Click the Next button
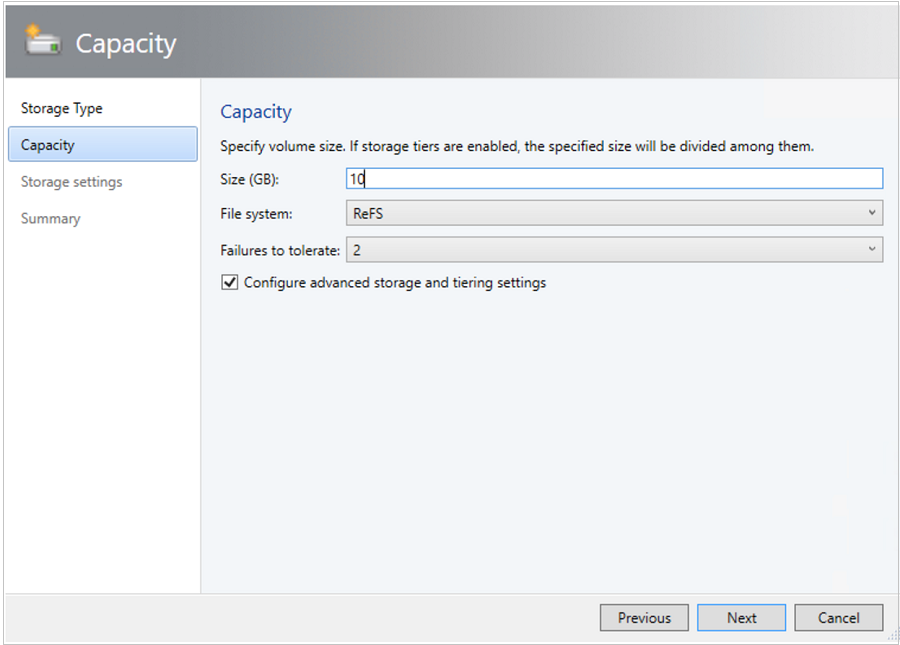The width and height of the screenshot is (900, 645). 741,617
